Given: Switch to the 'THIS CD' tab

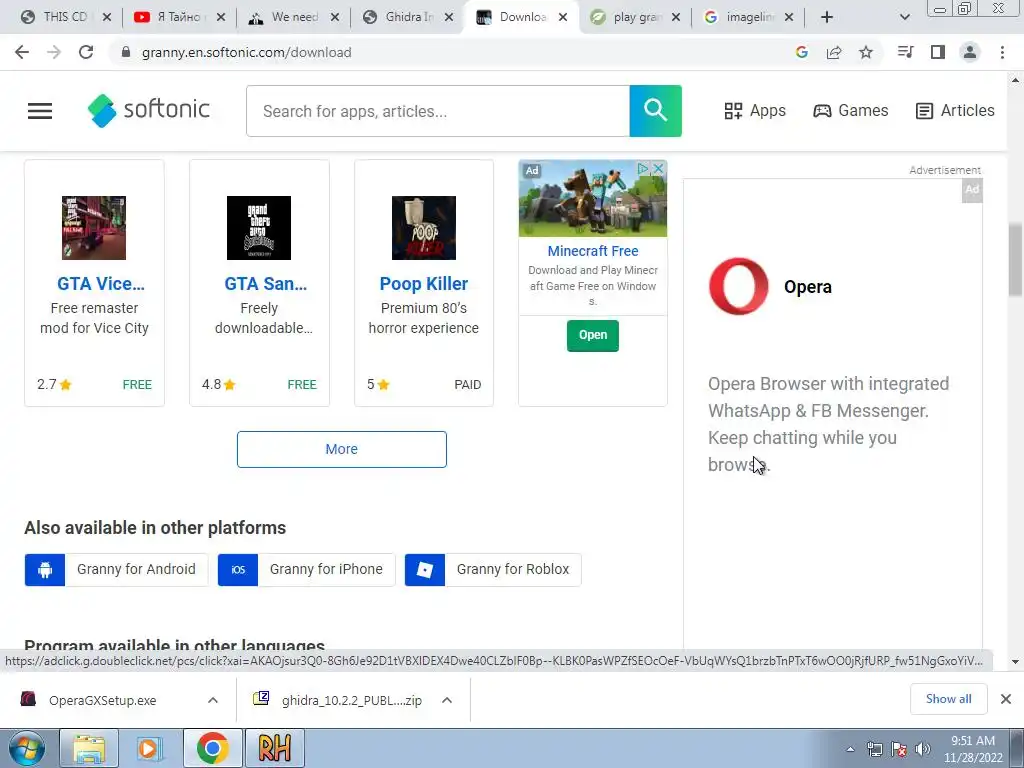Looking at the screenshot, I should (64, 17).
